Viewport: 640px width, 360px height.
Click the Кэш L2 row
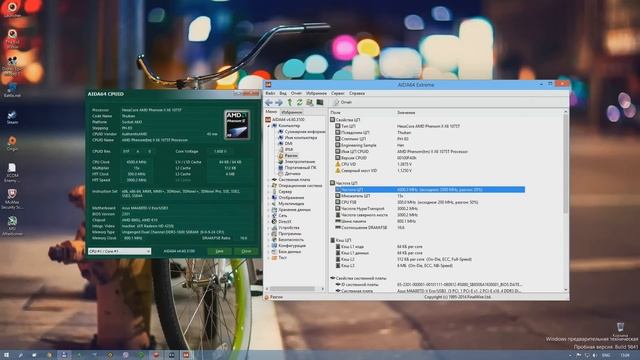tap(429, 259)
